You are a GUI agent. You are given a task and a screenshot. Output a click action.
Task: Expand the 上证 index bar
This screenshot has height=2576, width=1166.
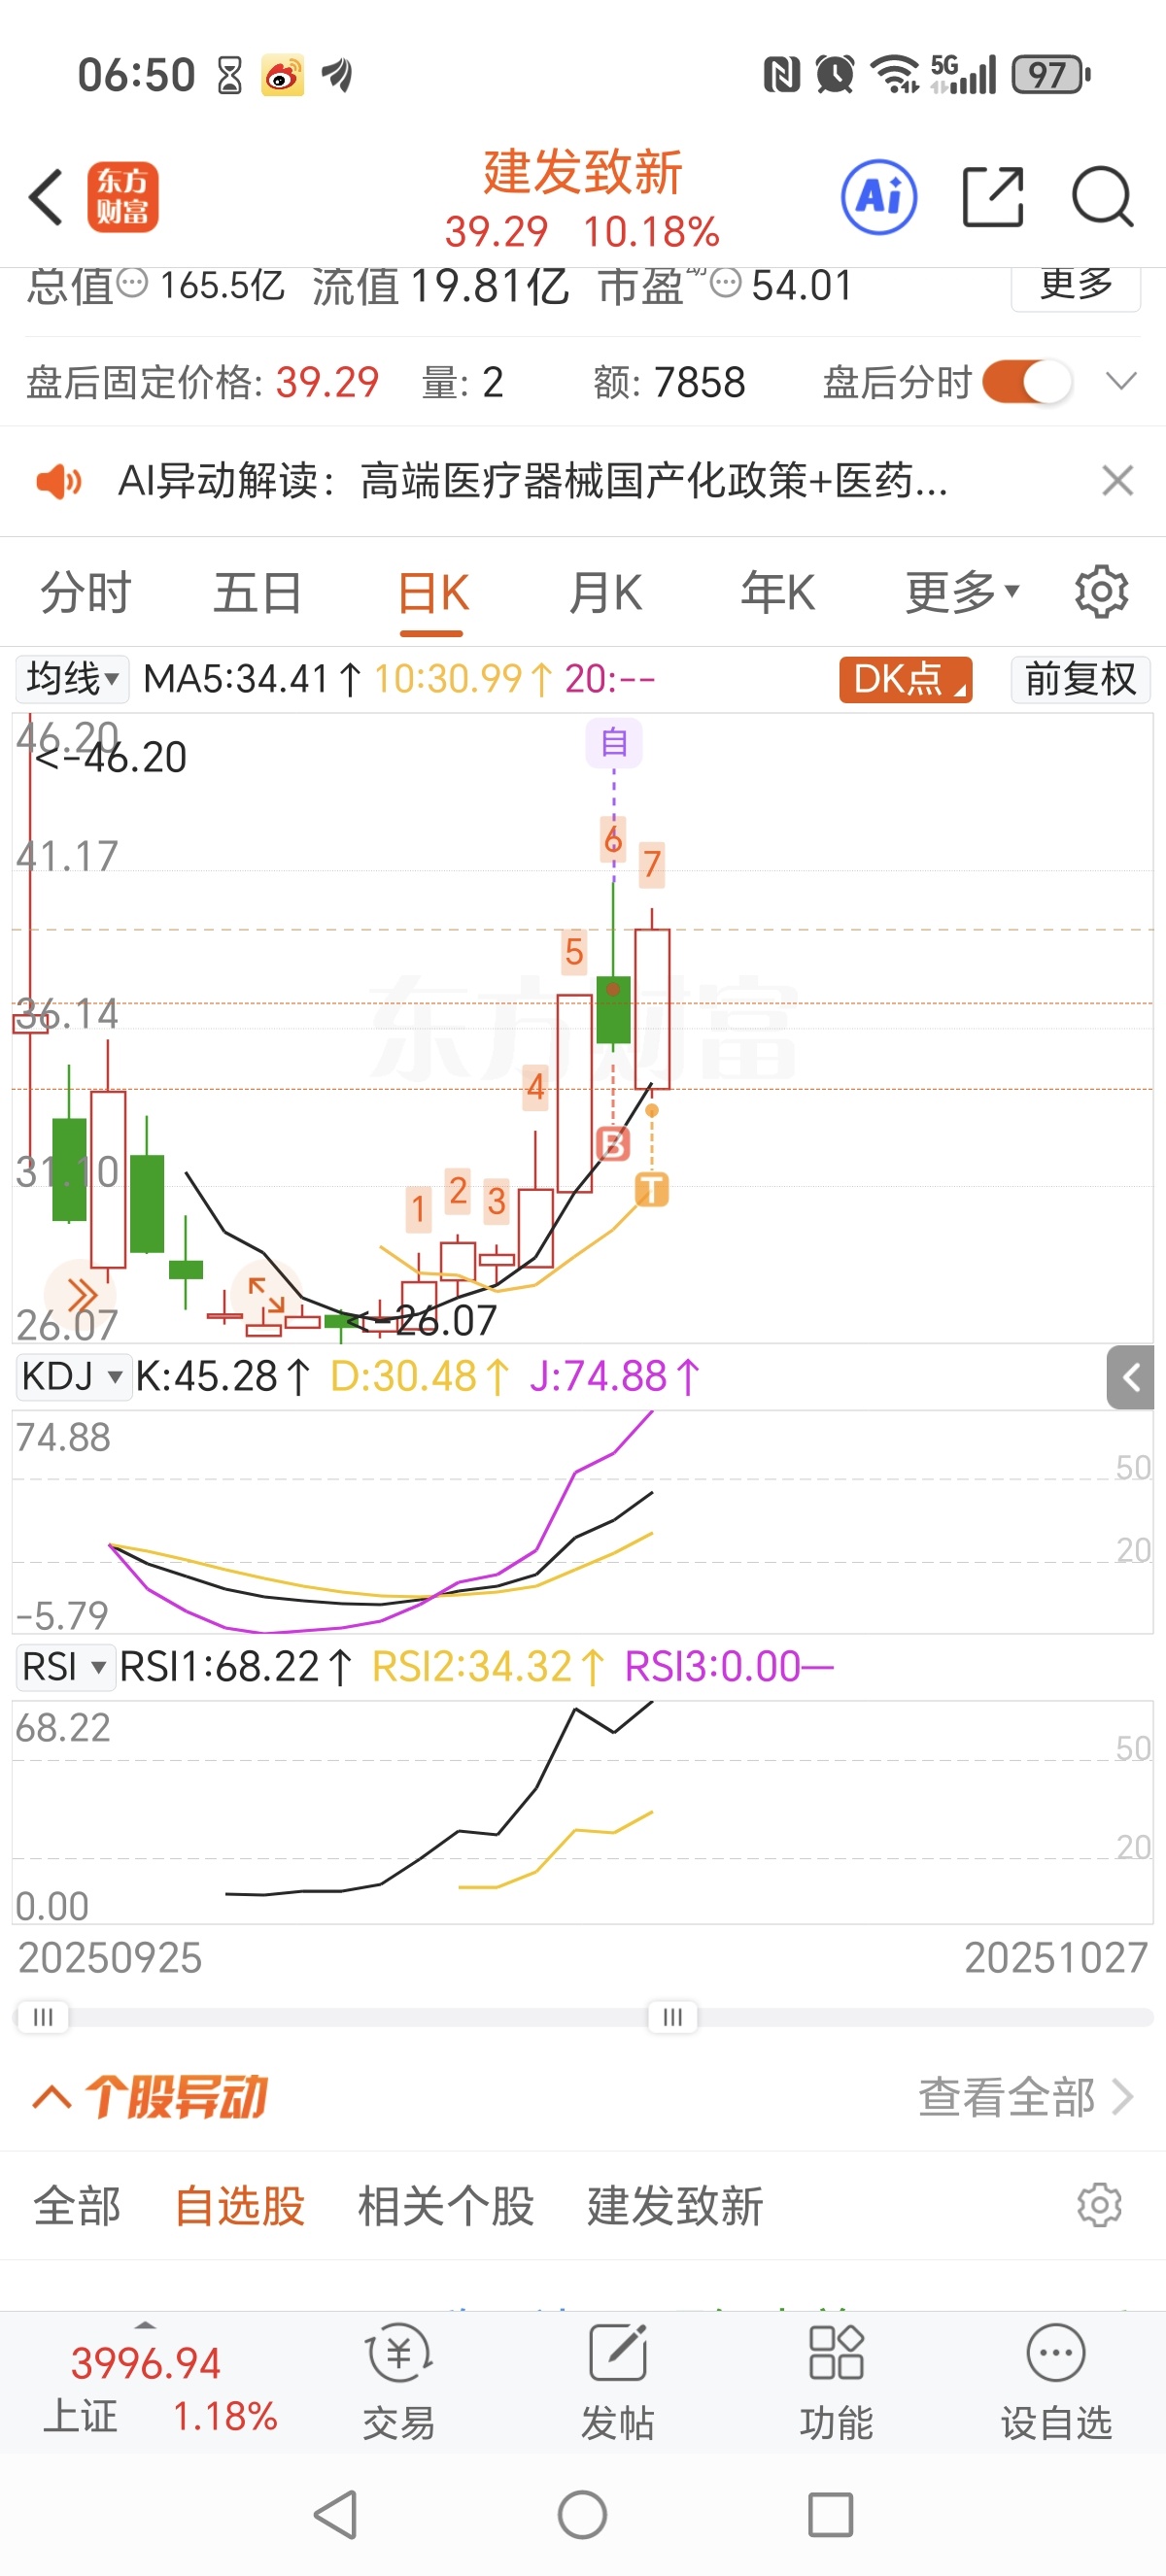pyautogui.click(x=145, y=2325)
